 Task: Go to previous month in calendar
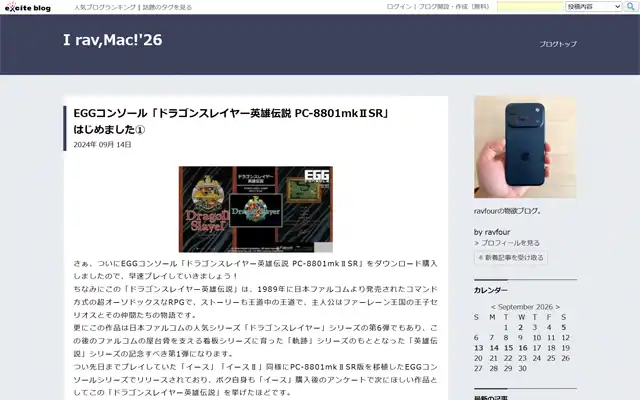click(x=493, y=307)
